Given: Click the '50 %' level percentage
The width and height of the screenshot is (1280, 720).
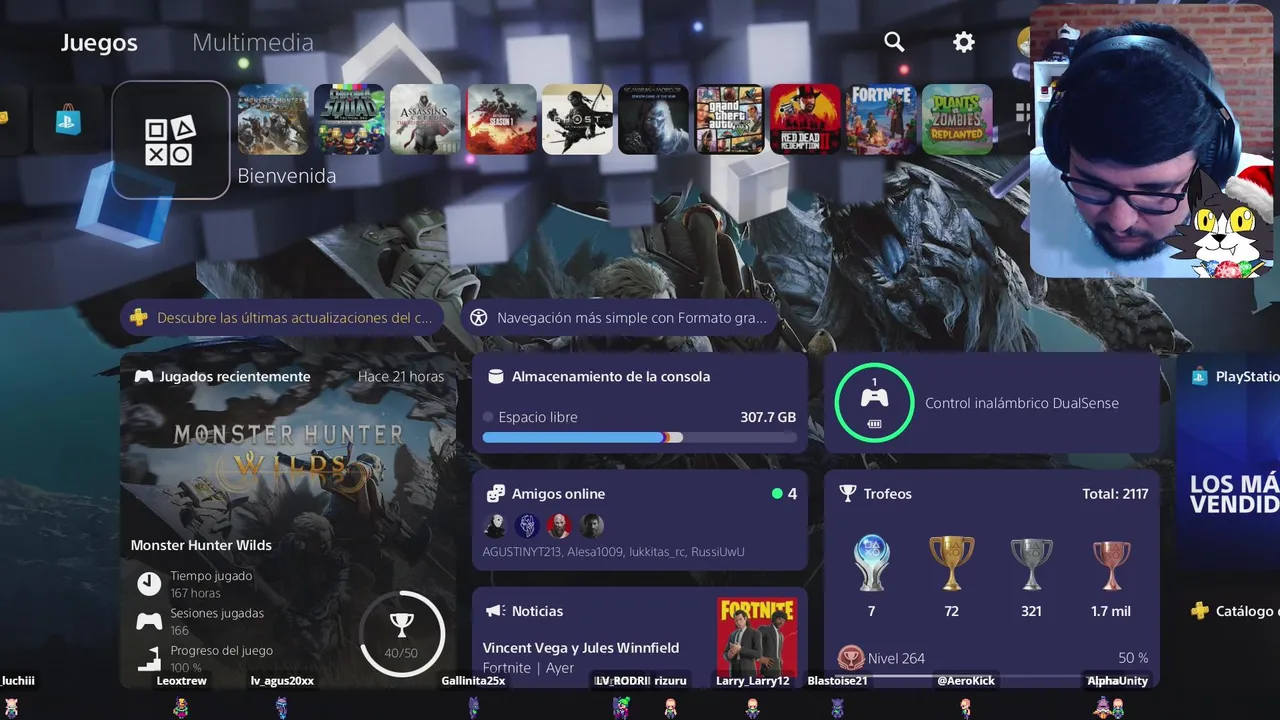Looking at the screenshot, I should click(x=1133, y=658).
